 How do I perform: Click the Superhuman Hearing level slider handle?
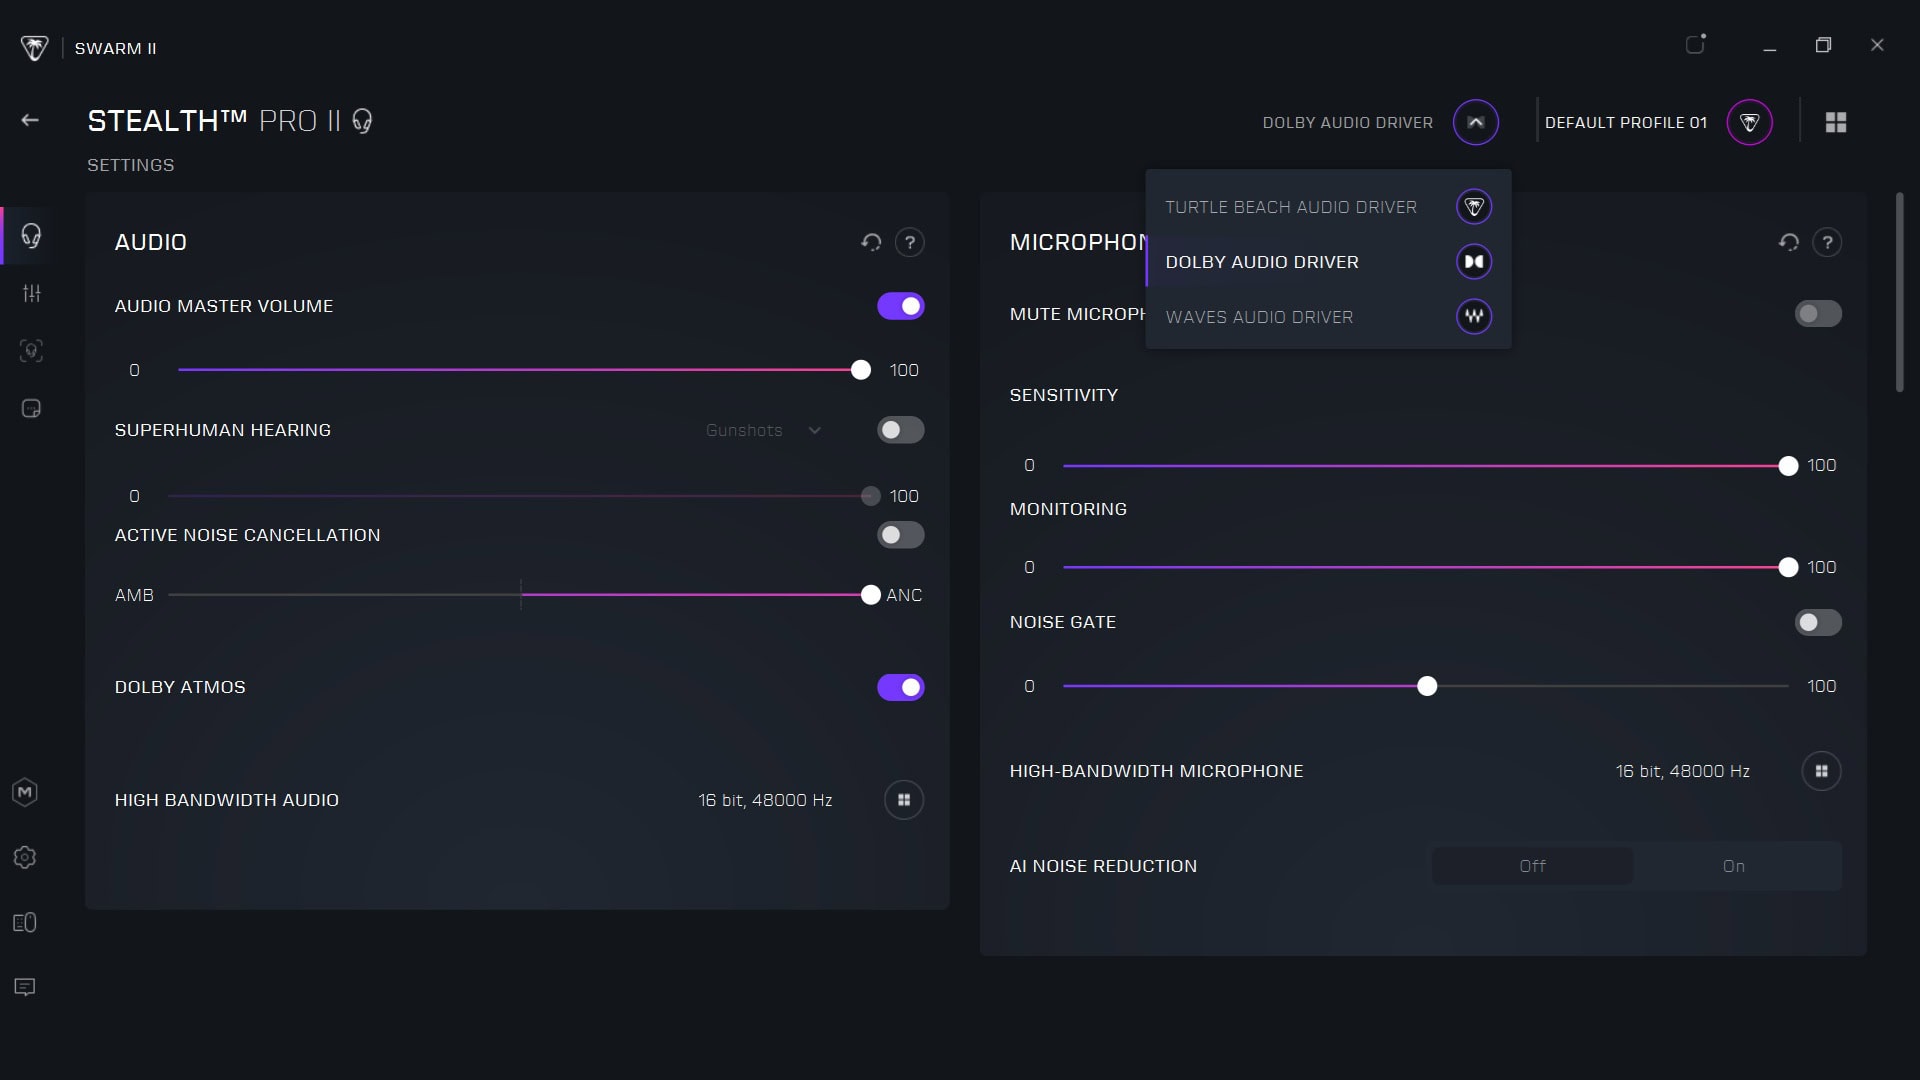pyautogui.click(x=871, y=496)
